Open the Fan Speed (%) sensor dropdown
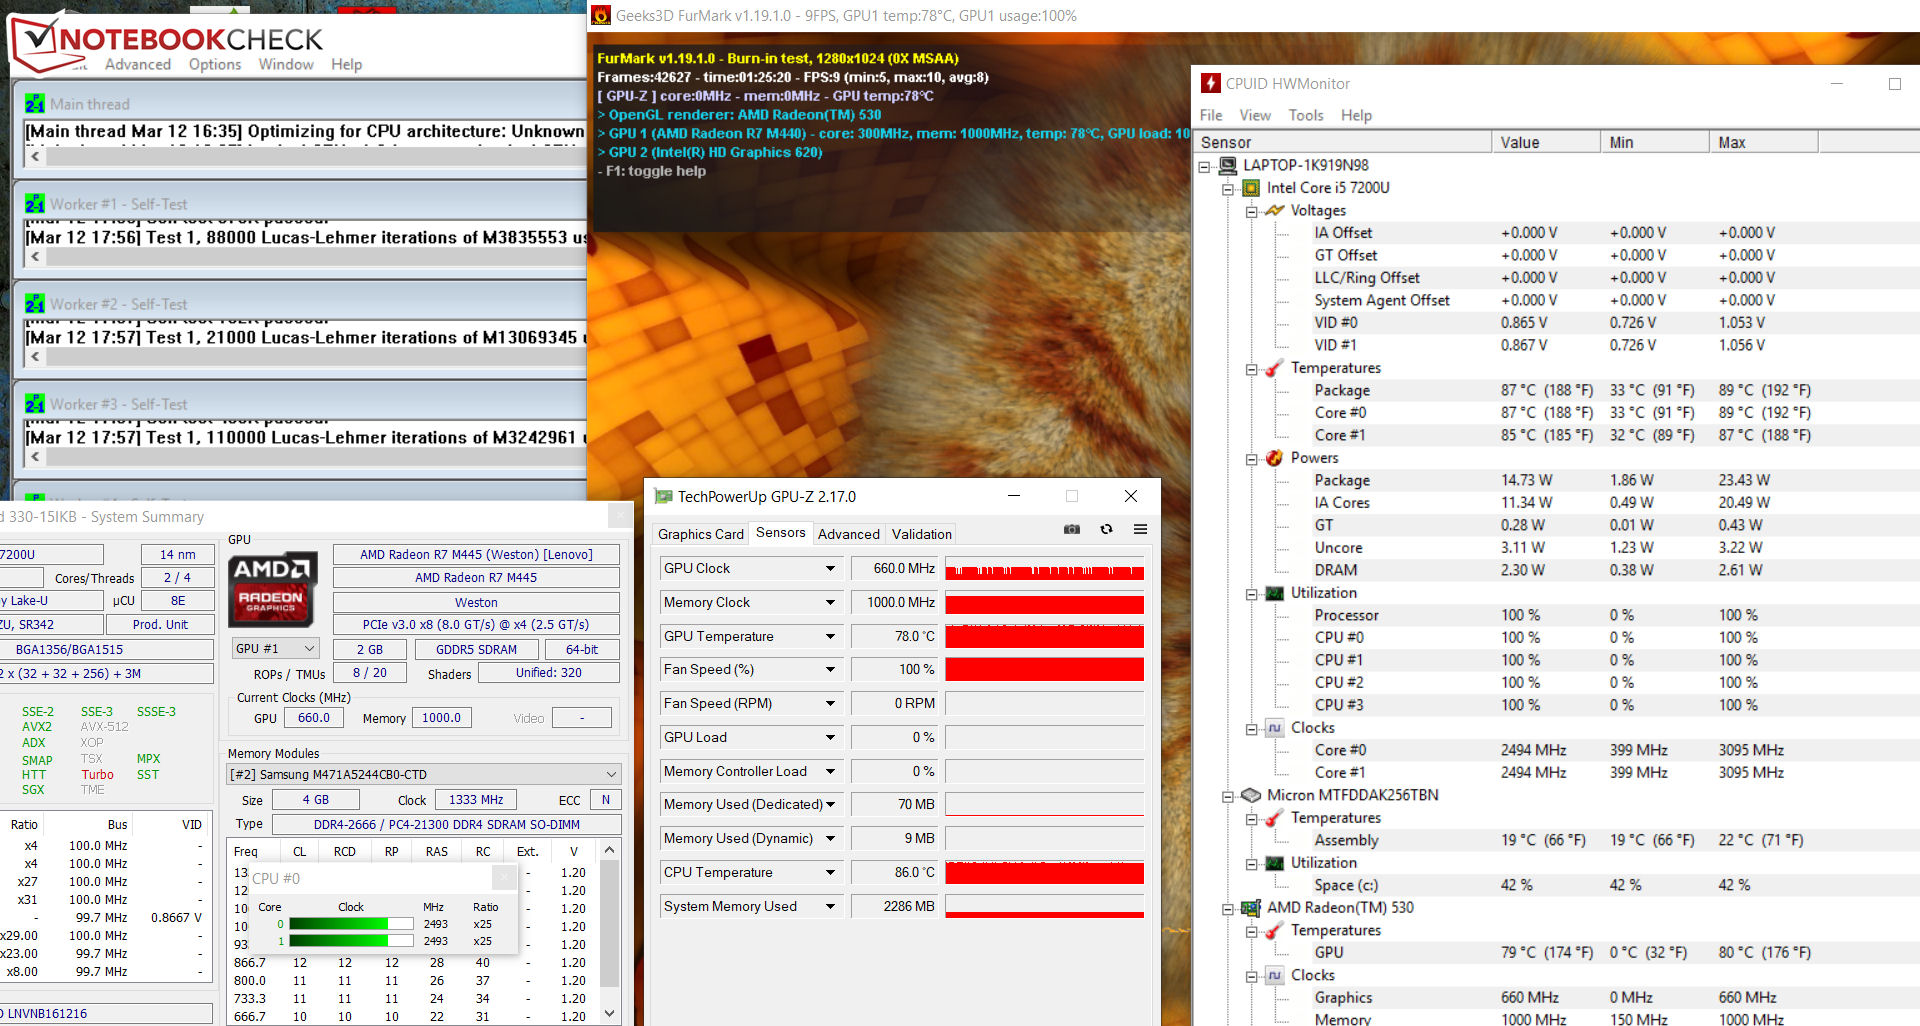The width and height of the screenshot is (1920, 1026). pyautogui.click(x=830, y=669)
